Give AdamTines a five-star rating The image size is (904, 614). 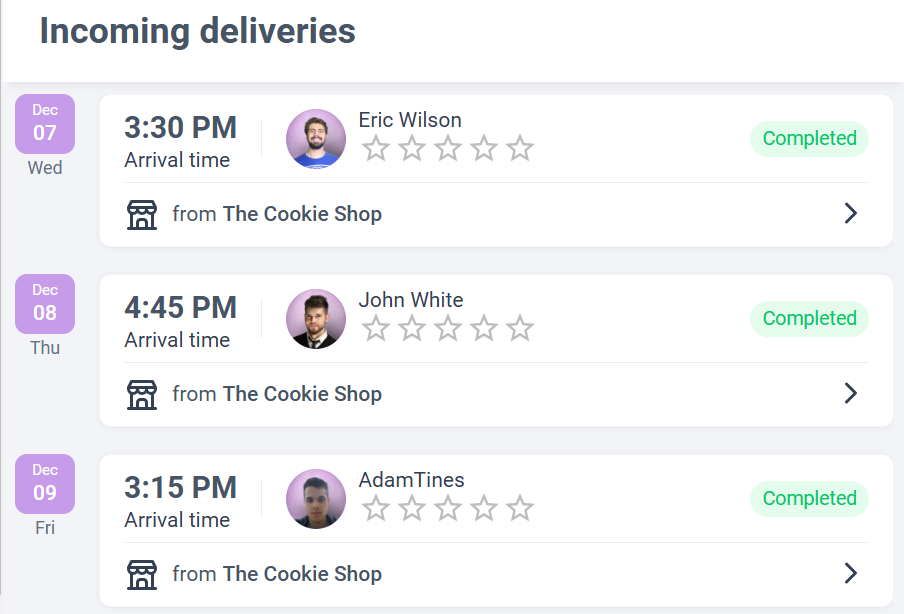520,508
